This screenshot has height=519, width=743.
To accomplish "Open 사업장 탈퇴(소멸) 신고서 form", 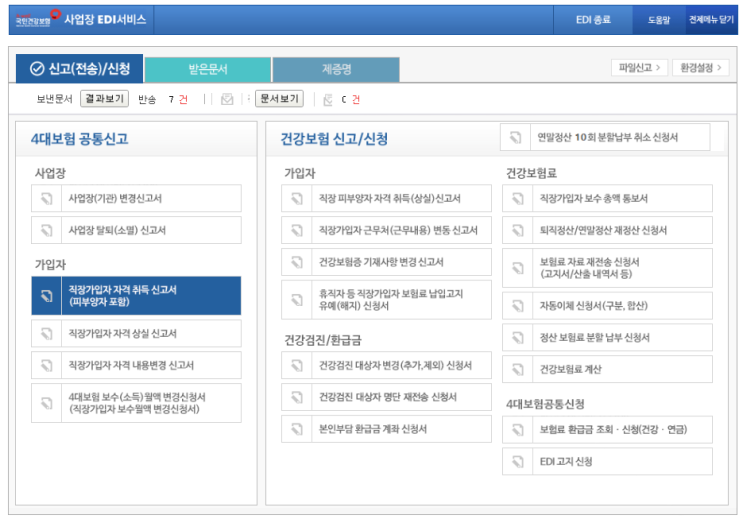I will tap(136, 230).
